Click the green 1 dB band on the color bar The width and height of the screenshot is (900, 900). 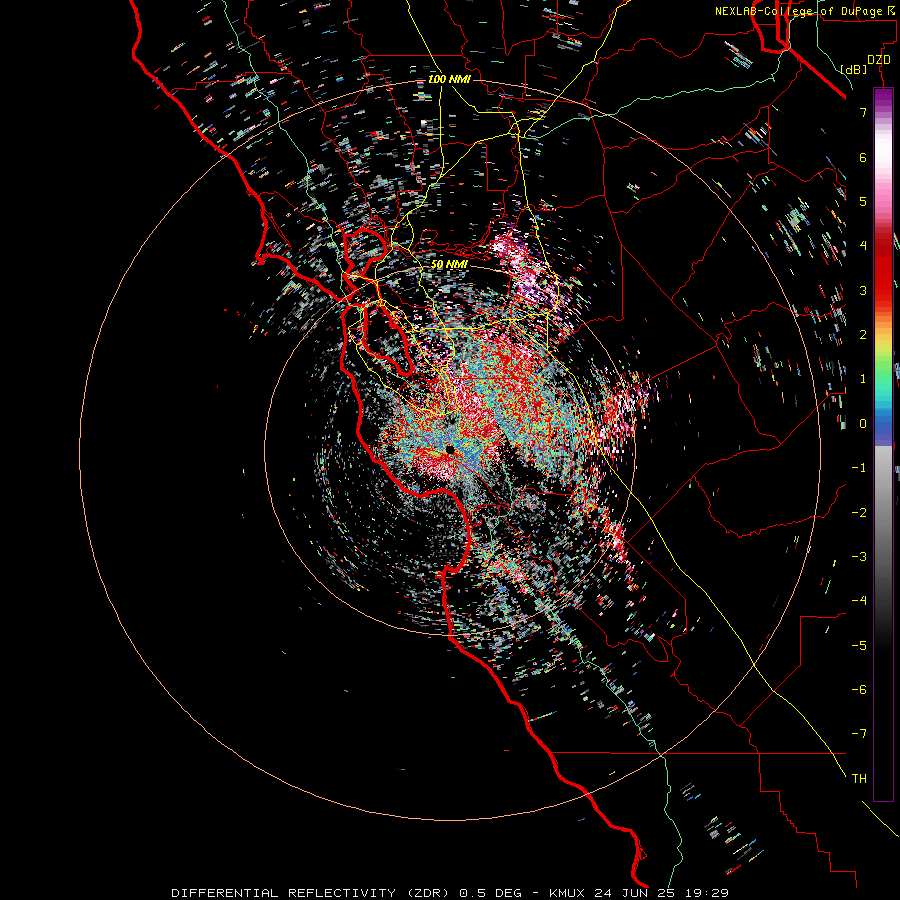point(883,379)
